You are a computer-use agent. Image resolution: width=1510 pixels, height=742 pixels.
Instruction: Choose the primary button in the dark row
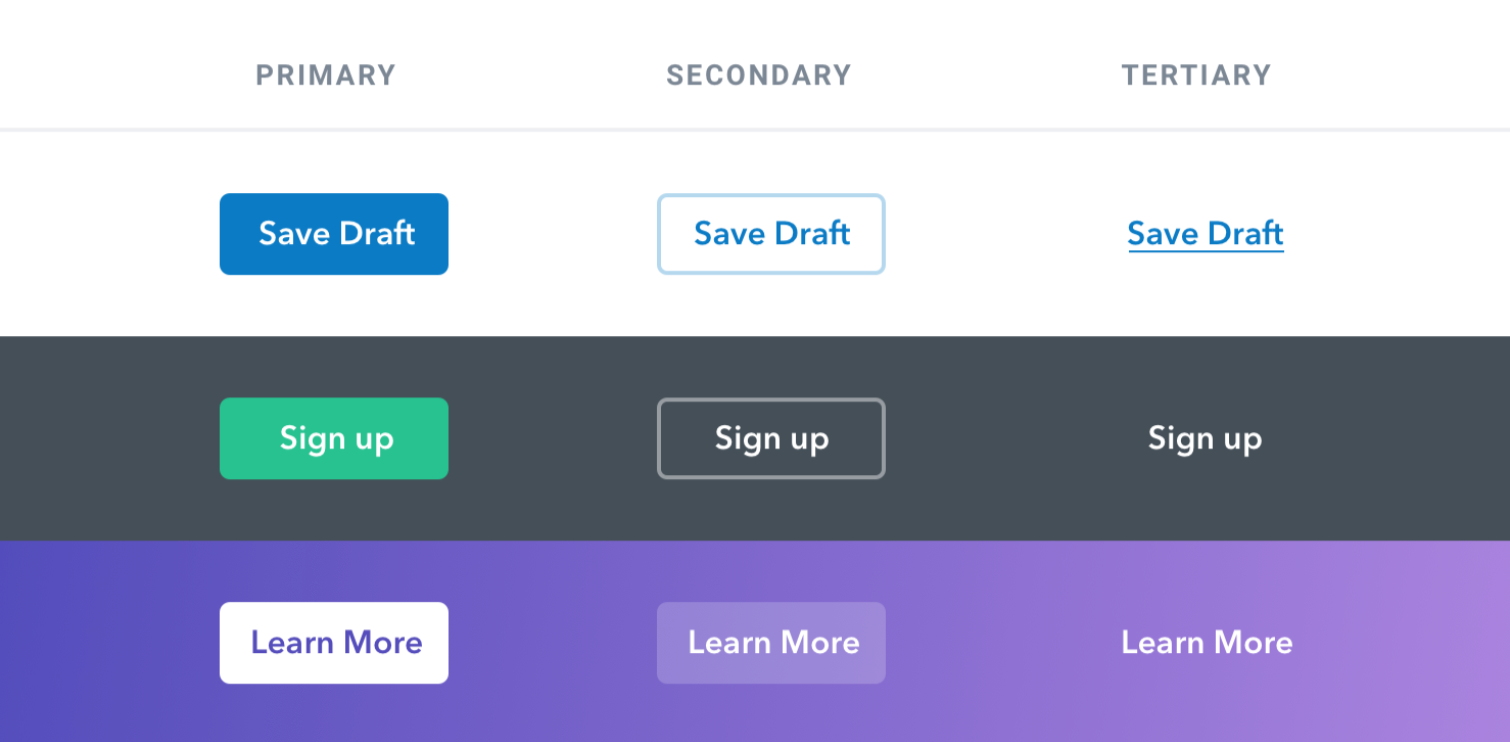(334, 439)
